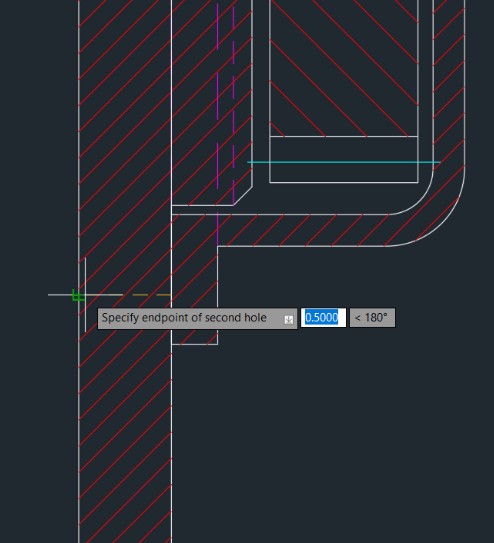Image resolution: width=494 pixels, height=543 pixels.
Task: Select the inner rounded corner arc
Action: click(x=419, y=202)
